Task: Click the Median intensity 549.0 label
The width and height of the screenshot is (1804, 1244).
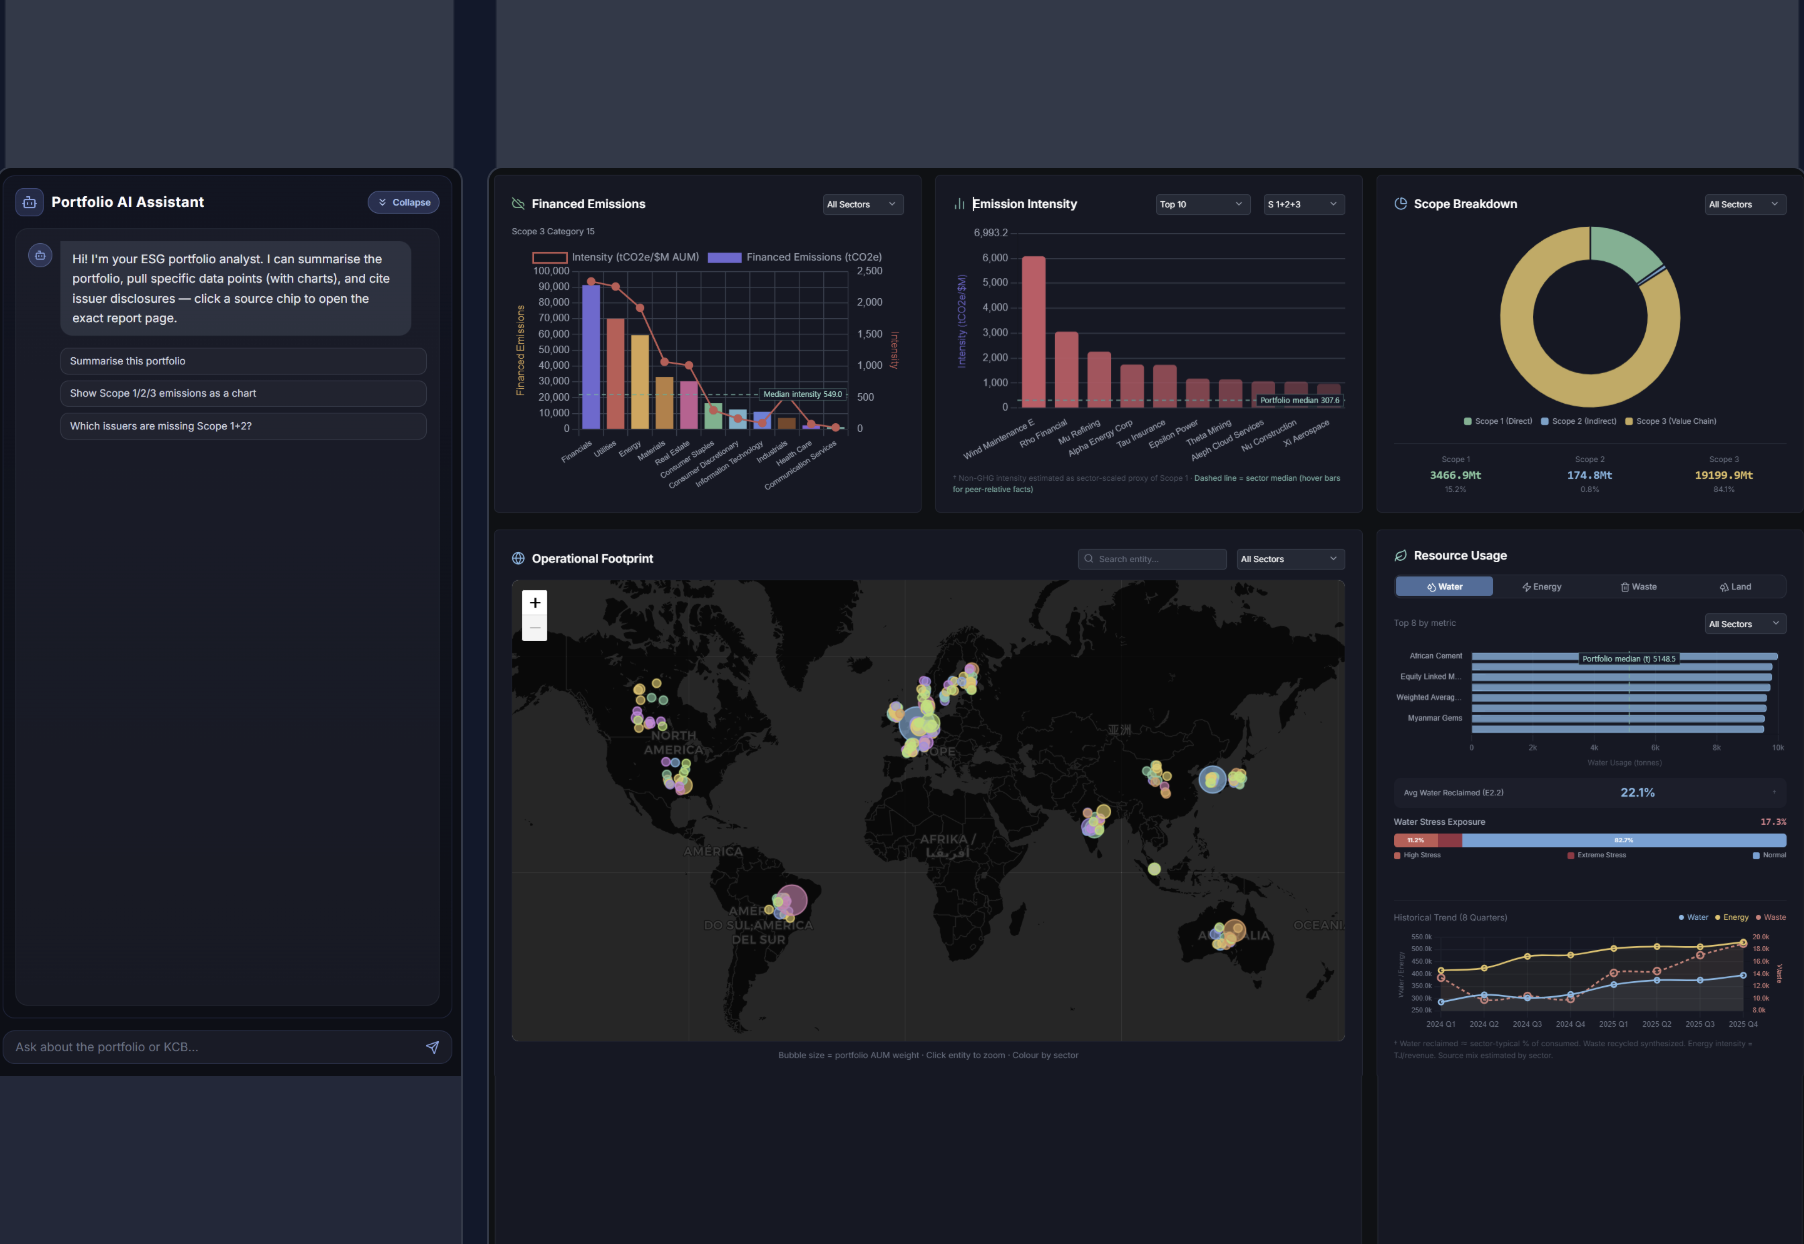Action: pyautogui.click(x=803, y=394)
